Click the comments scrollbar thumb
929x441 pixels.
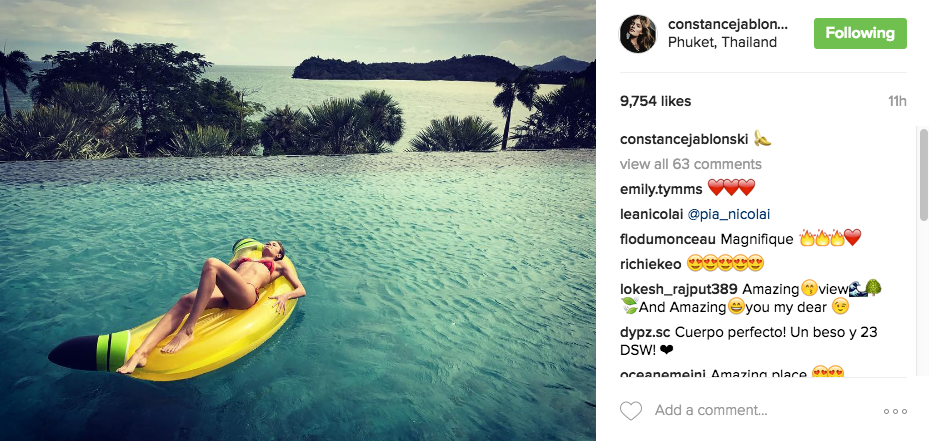(x=923, y=174)
